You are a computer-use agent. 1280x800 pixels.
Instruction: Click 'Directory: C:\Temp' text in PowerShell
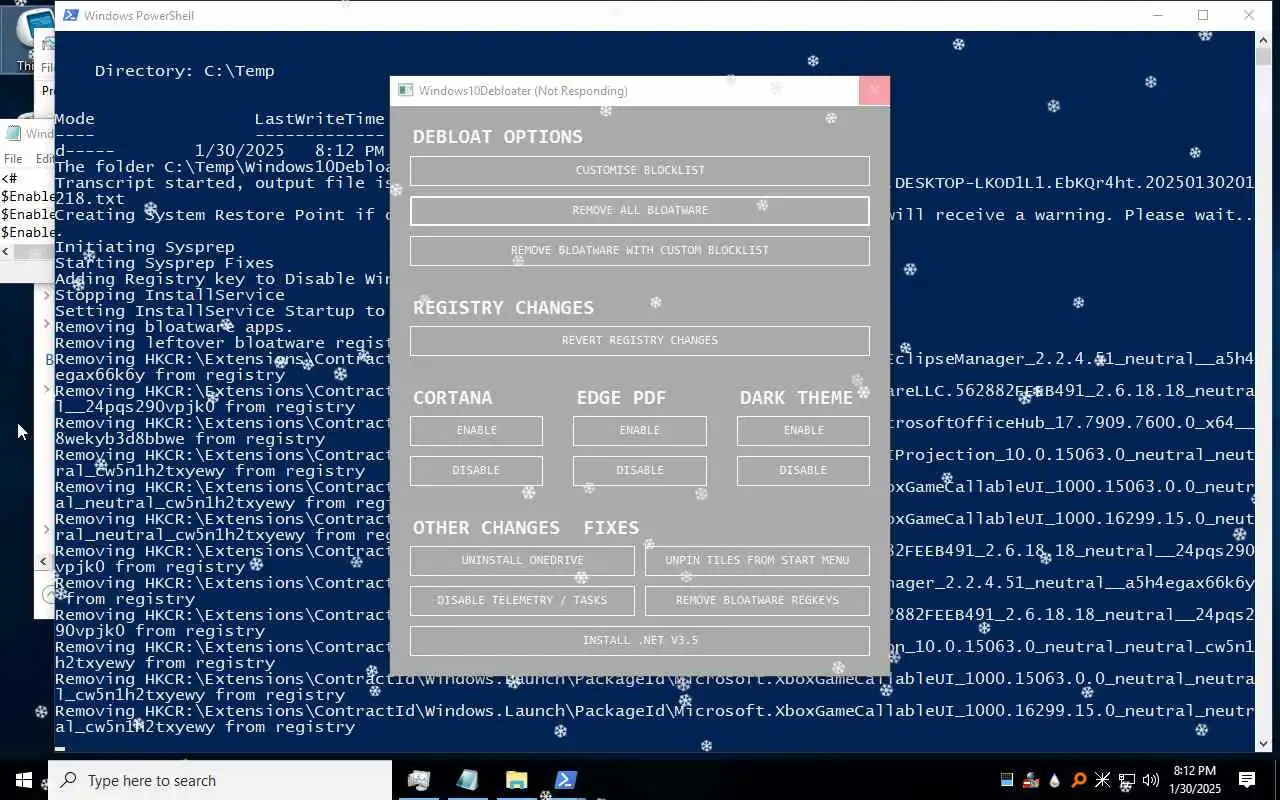point(184,71)
